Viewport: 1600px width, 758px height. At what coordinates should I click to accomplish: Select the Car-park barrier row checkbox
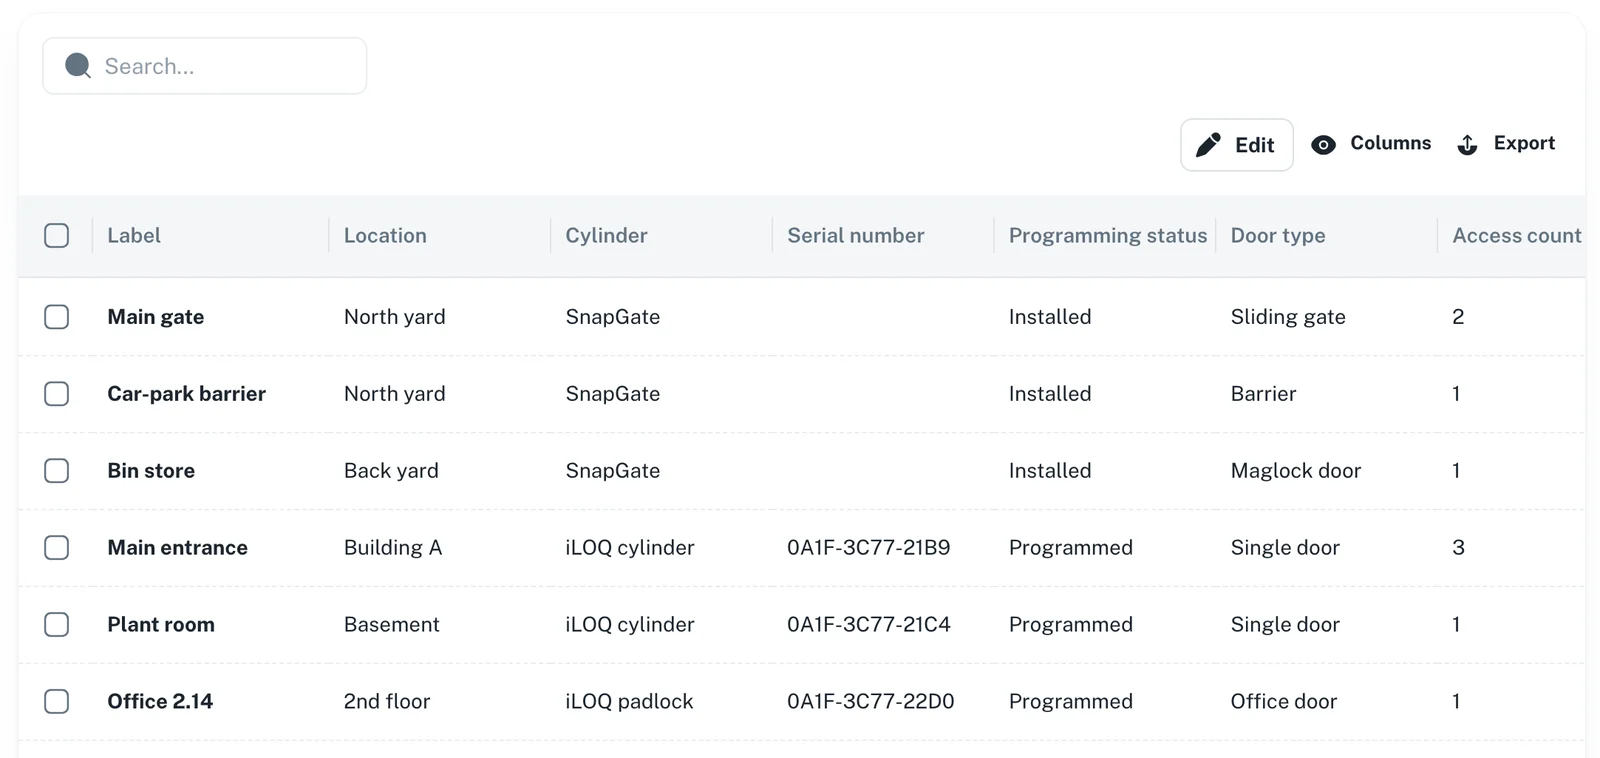[x=57, y=394]
